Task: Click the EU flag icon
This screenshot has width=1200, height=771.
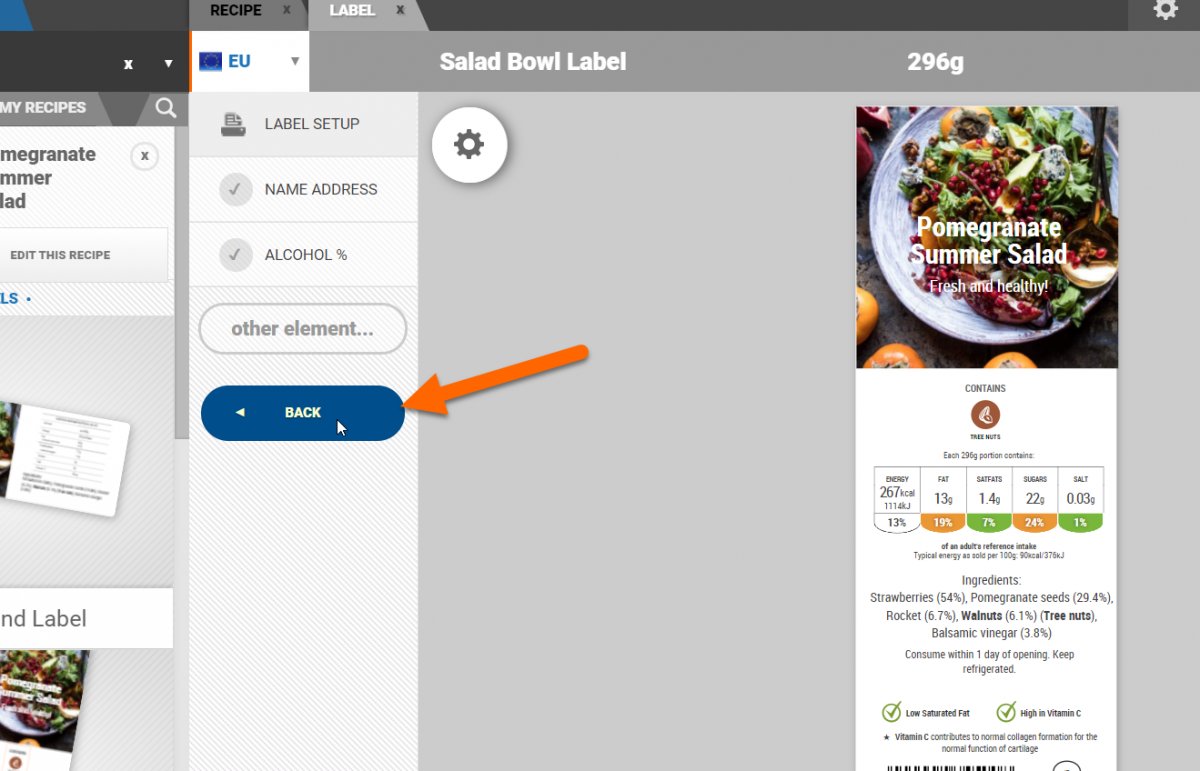Action: point(210,61)
